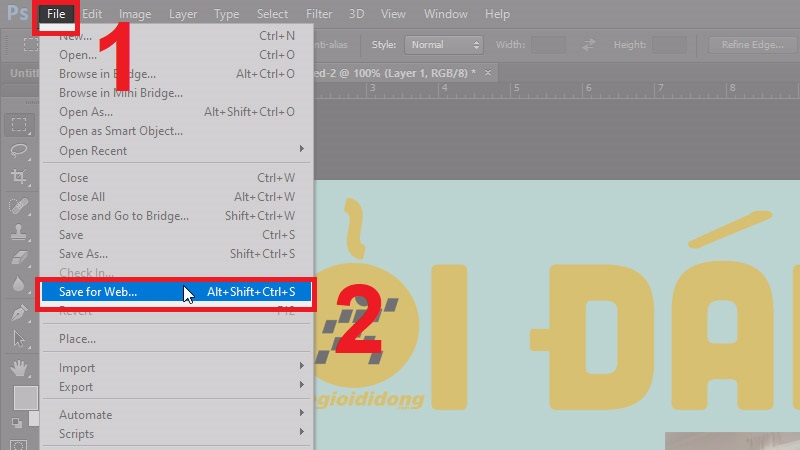Choose Save for Web...
Viewport: 800px width, 450px height.
click(x=177, y=292)
